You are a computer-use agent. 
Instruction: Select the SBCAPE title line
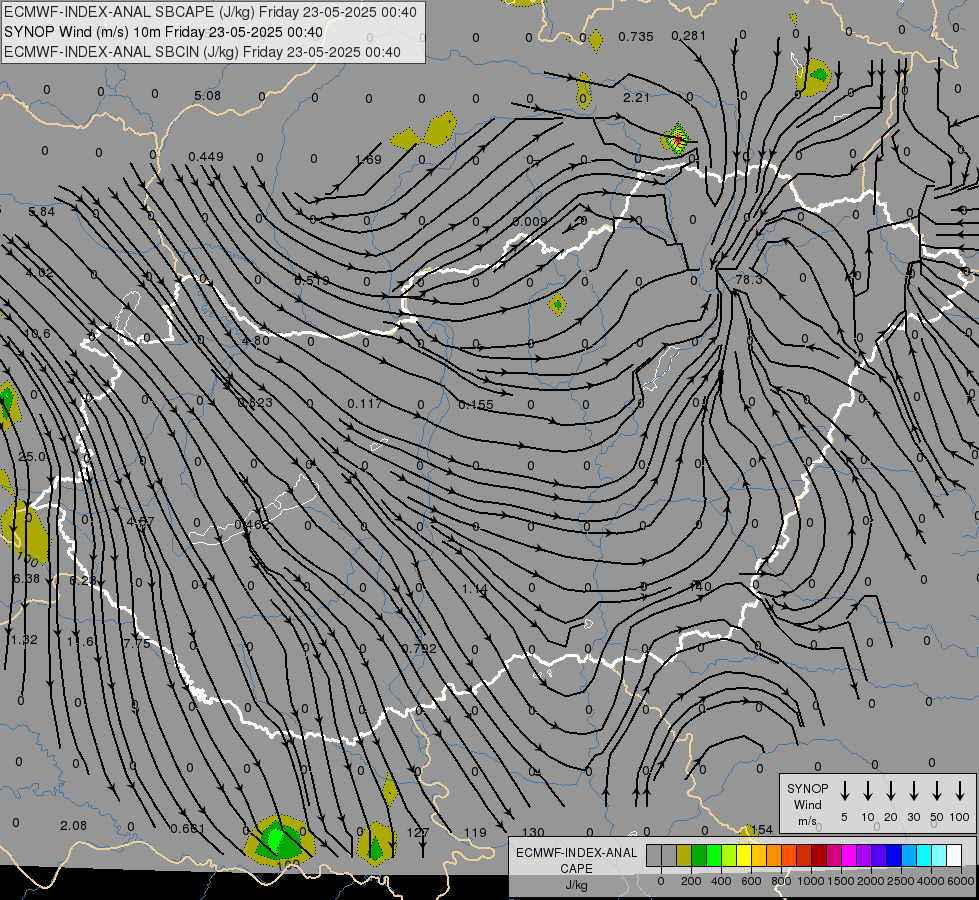coord(210,12)
